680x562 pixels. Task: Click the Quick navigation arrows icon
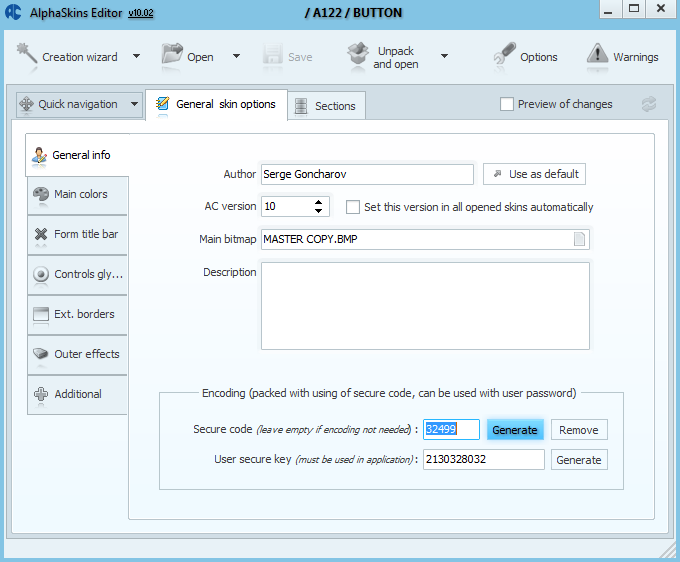[x=26, y=104]
